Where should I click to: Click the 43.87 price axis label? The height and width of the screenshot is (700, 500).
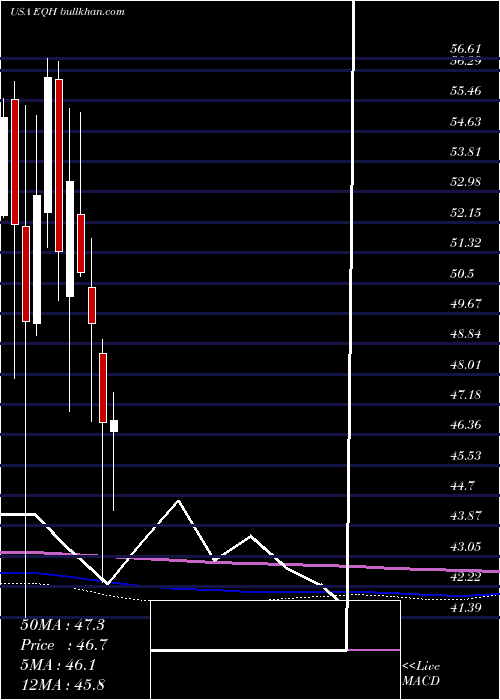click(466, 516)
